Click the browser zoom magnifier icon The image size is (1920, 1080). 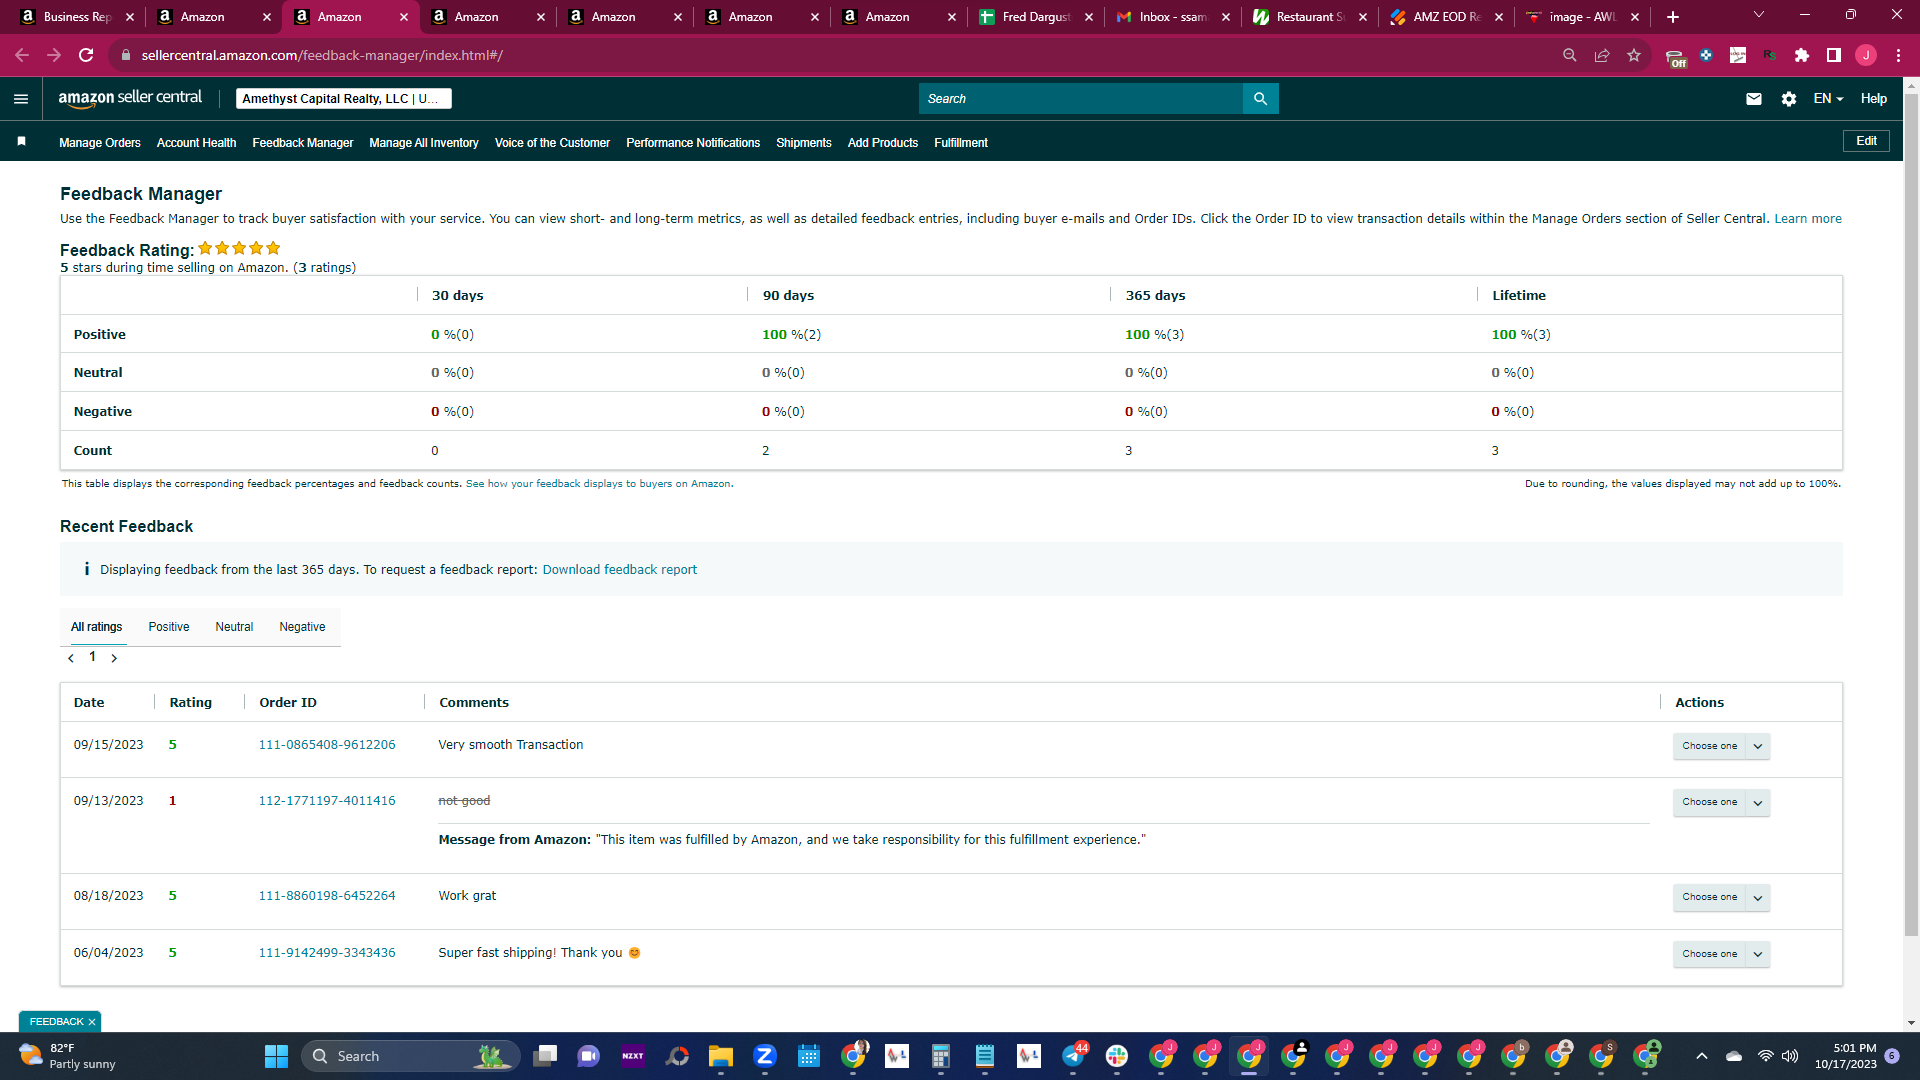pyautogui.click(x=1570, y=56)
